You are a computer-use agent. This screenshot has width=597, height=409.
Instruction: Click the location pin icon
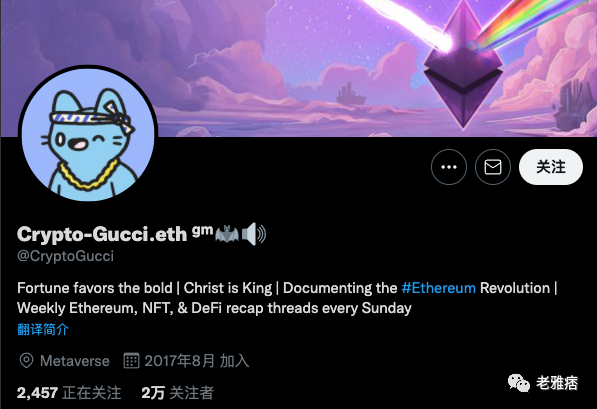(26, 361)
